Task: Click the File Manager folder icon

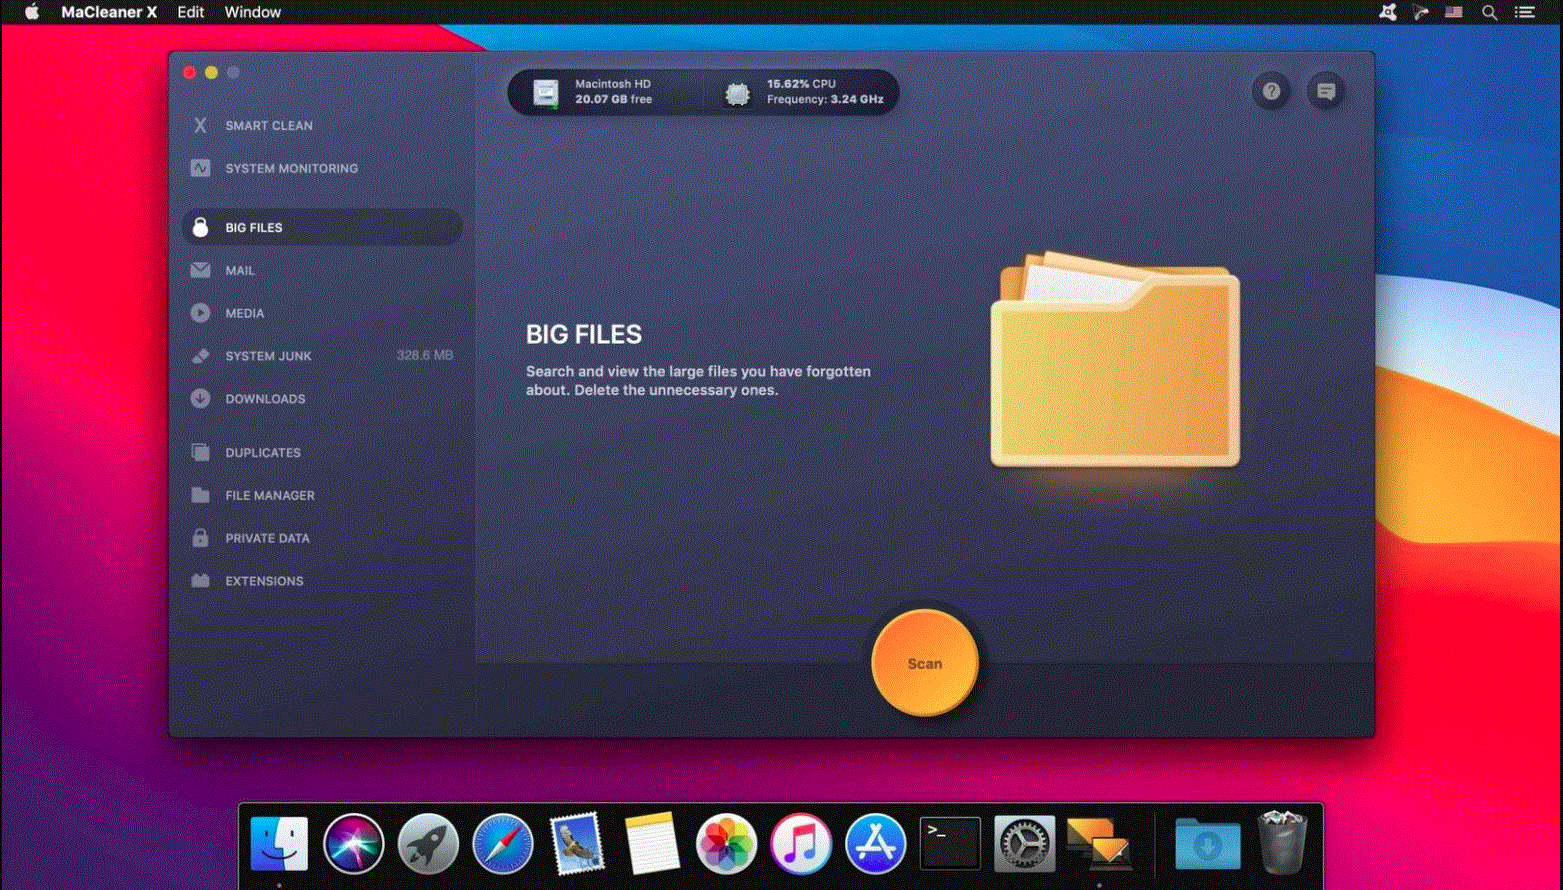Action: [200, 495]
